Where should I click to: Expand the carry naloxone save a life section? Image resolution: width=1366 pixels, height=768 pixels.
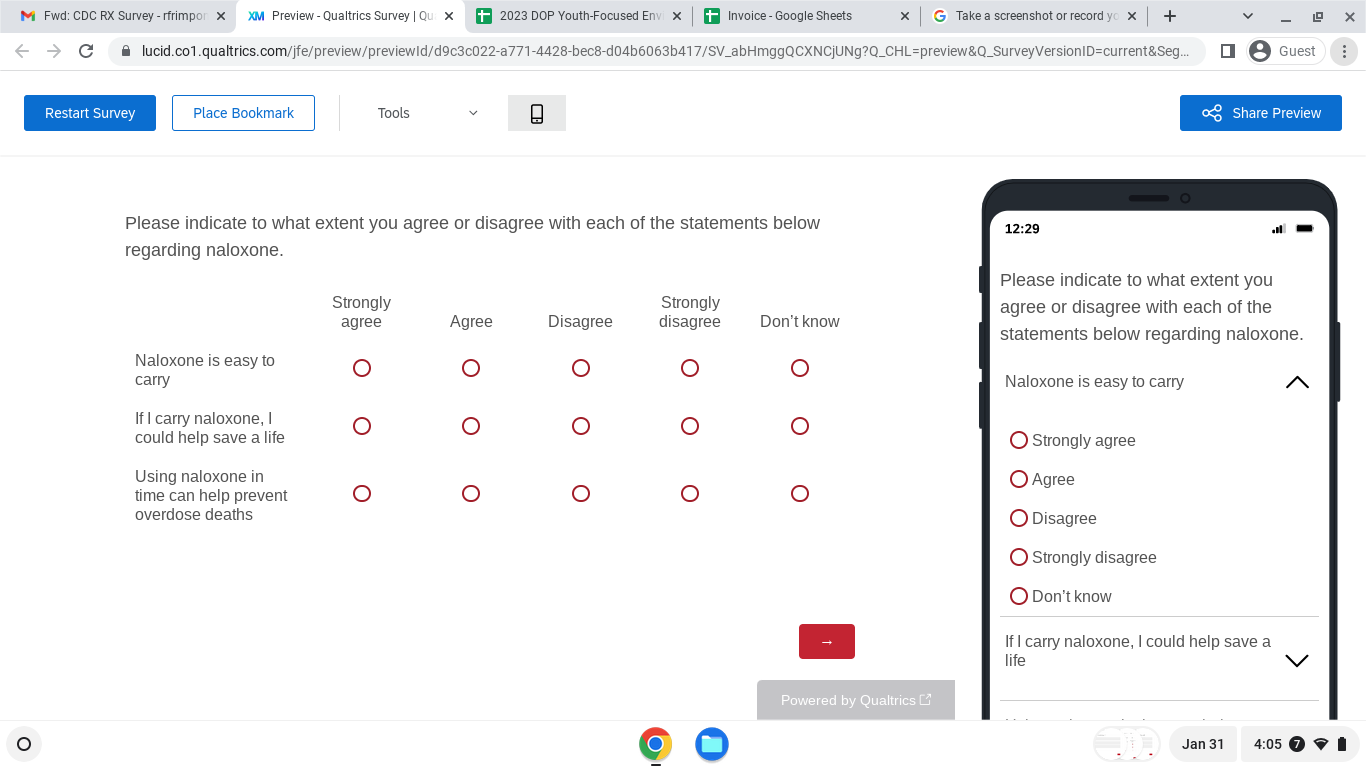coord(1296,660)
